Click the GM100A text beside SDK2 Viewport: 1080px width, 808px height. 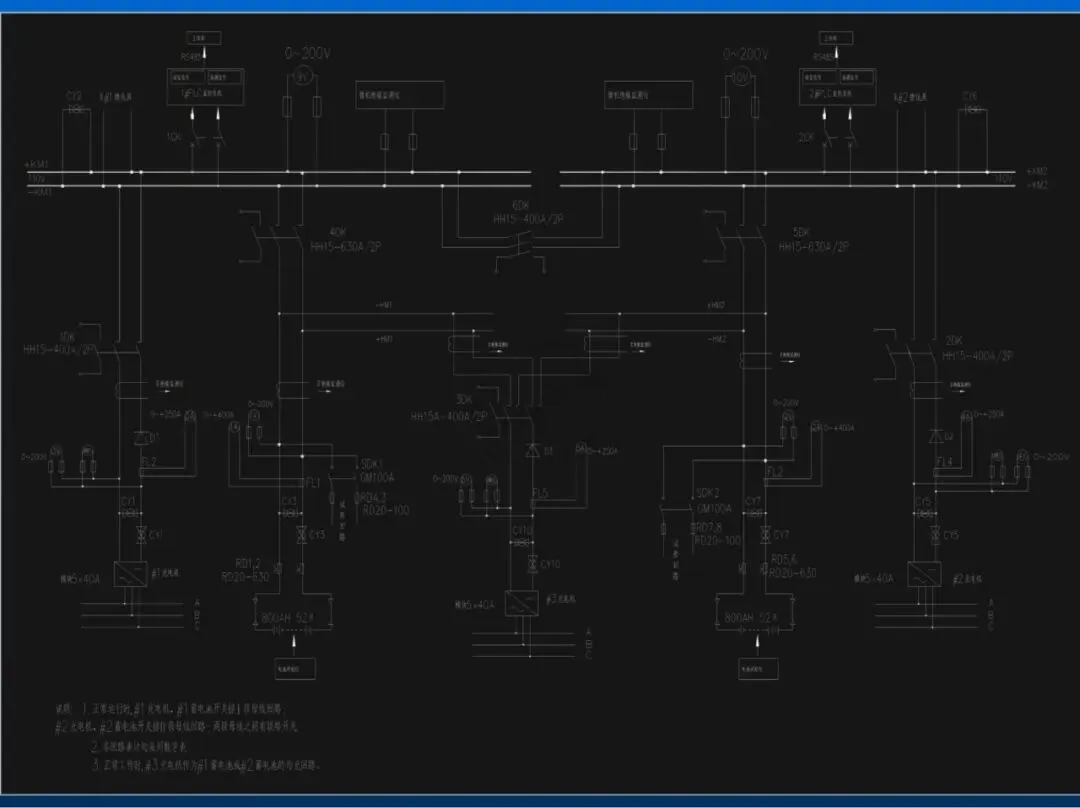(714, 509)
